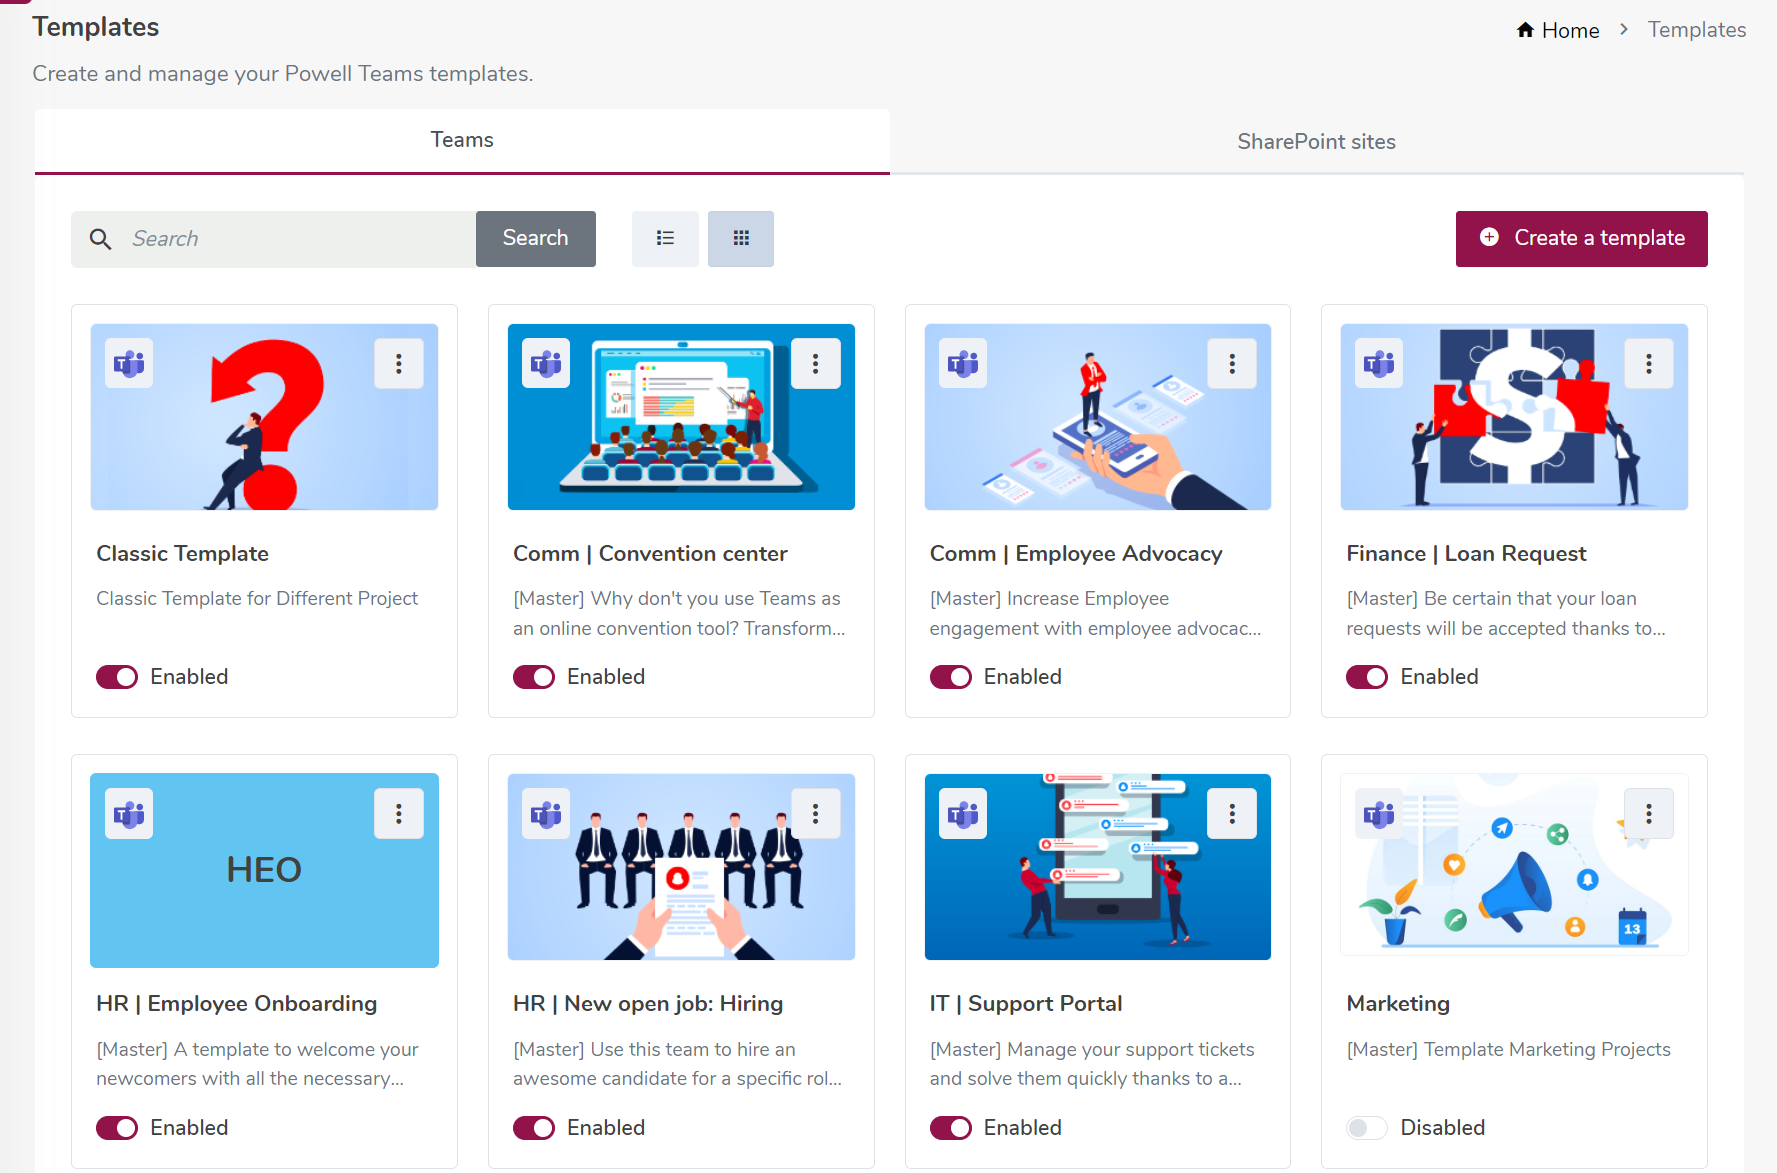This screenshot has width=1777, height=1173.
Task: Open kebab menu on HR New open job card
Action: click(x=816, y=814)
